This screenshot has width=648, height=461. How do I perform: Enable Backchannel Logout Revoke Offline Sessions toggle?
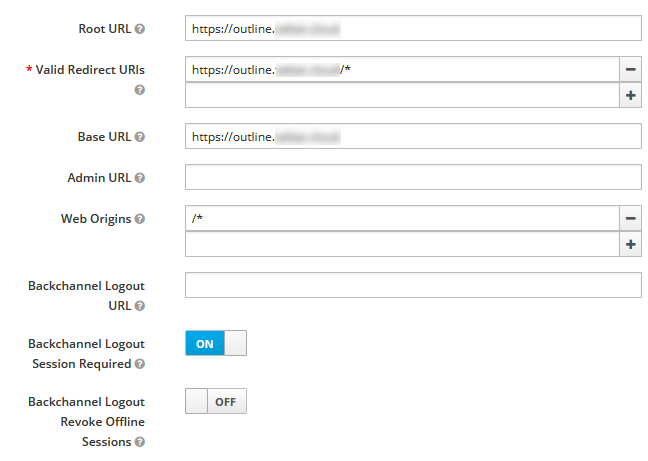(x=216, y=401)
